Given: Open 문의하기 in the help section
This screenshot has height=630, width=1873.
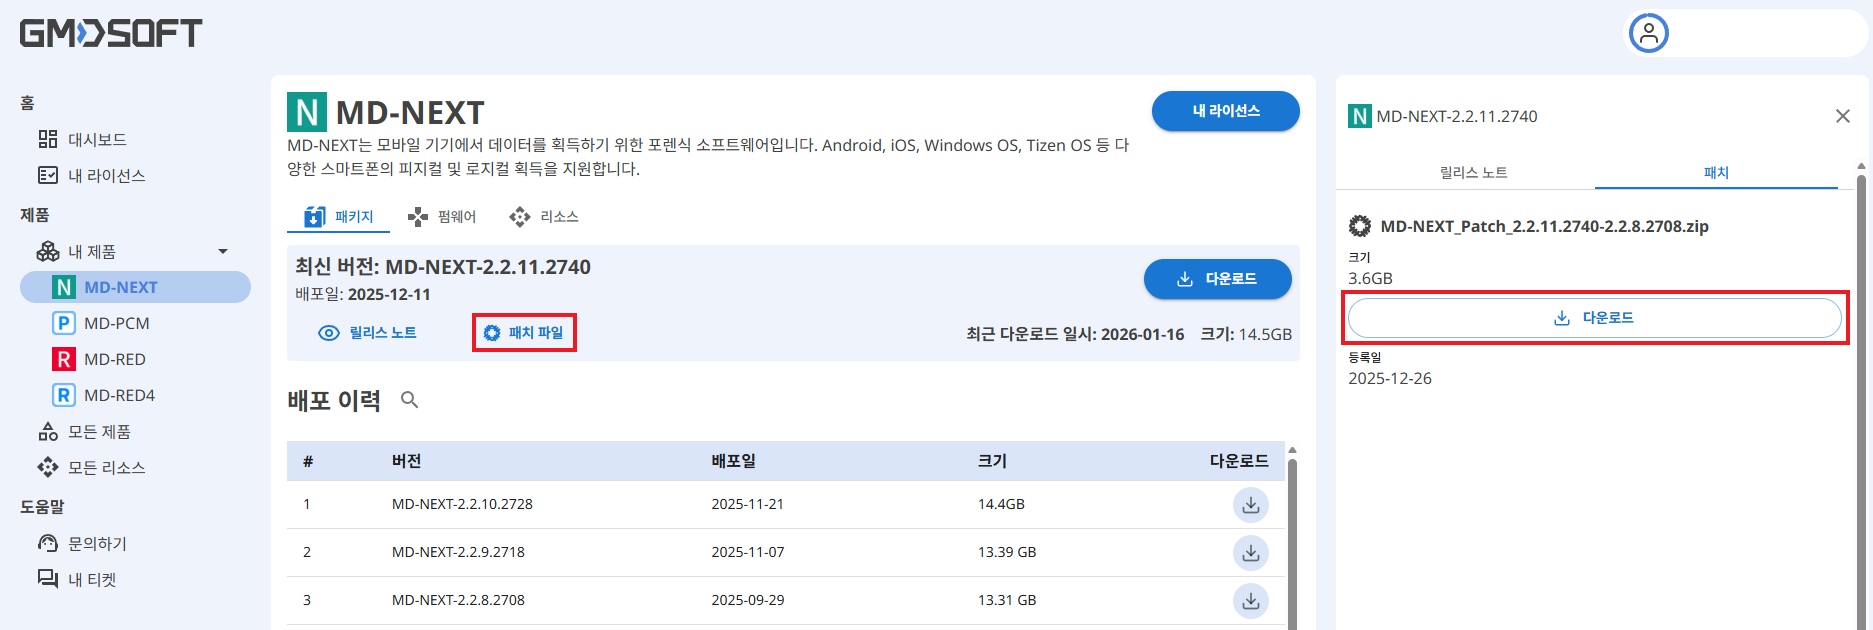Looking at the screenshot, I should 82,543.
